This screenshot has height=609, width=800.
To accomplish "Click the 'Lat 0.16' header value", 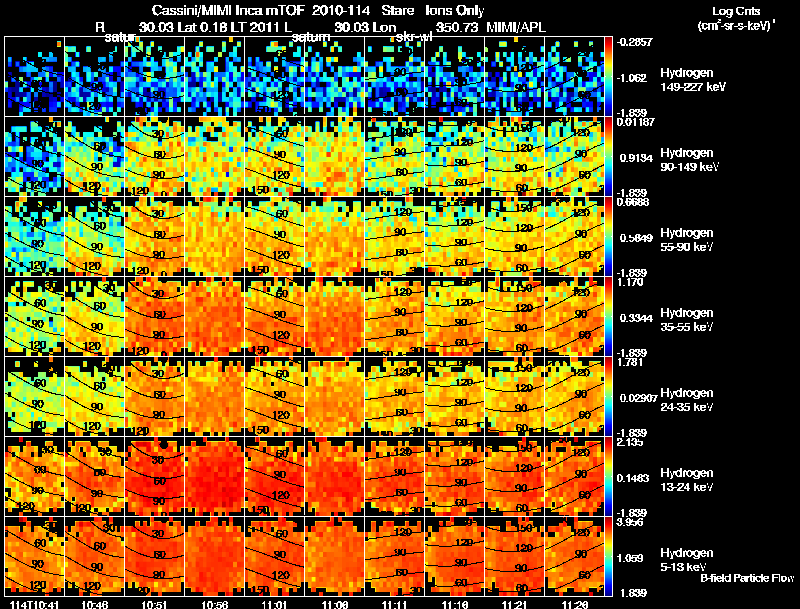I will tap(202, 27).
